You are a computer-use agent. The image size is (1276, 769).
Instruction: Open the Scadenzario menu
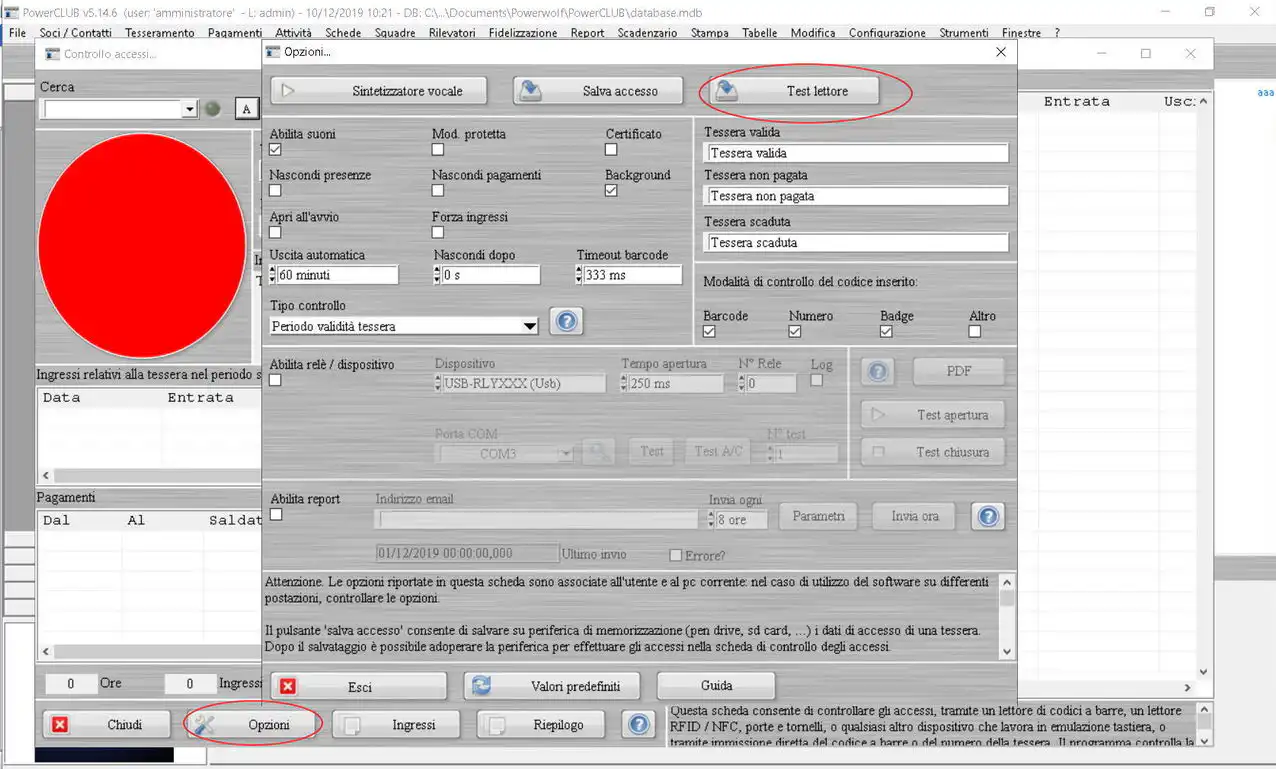(x=647, y=33)
